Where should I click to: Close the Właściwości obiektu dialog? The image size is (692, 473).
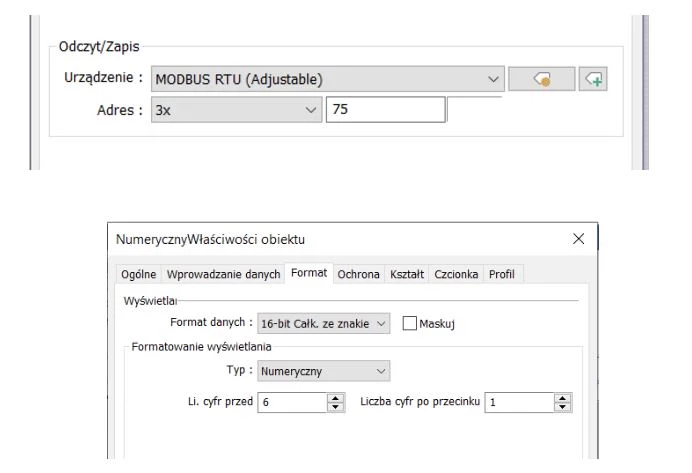pos(578,239)
